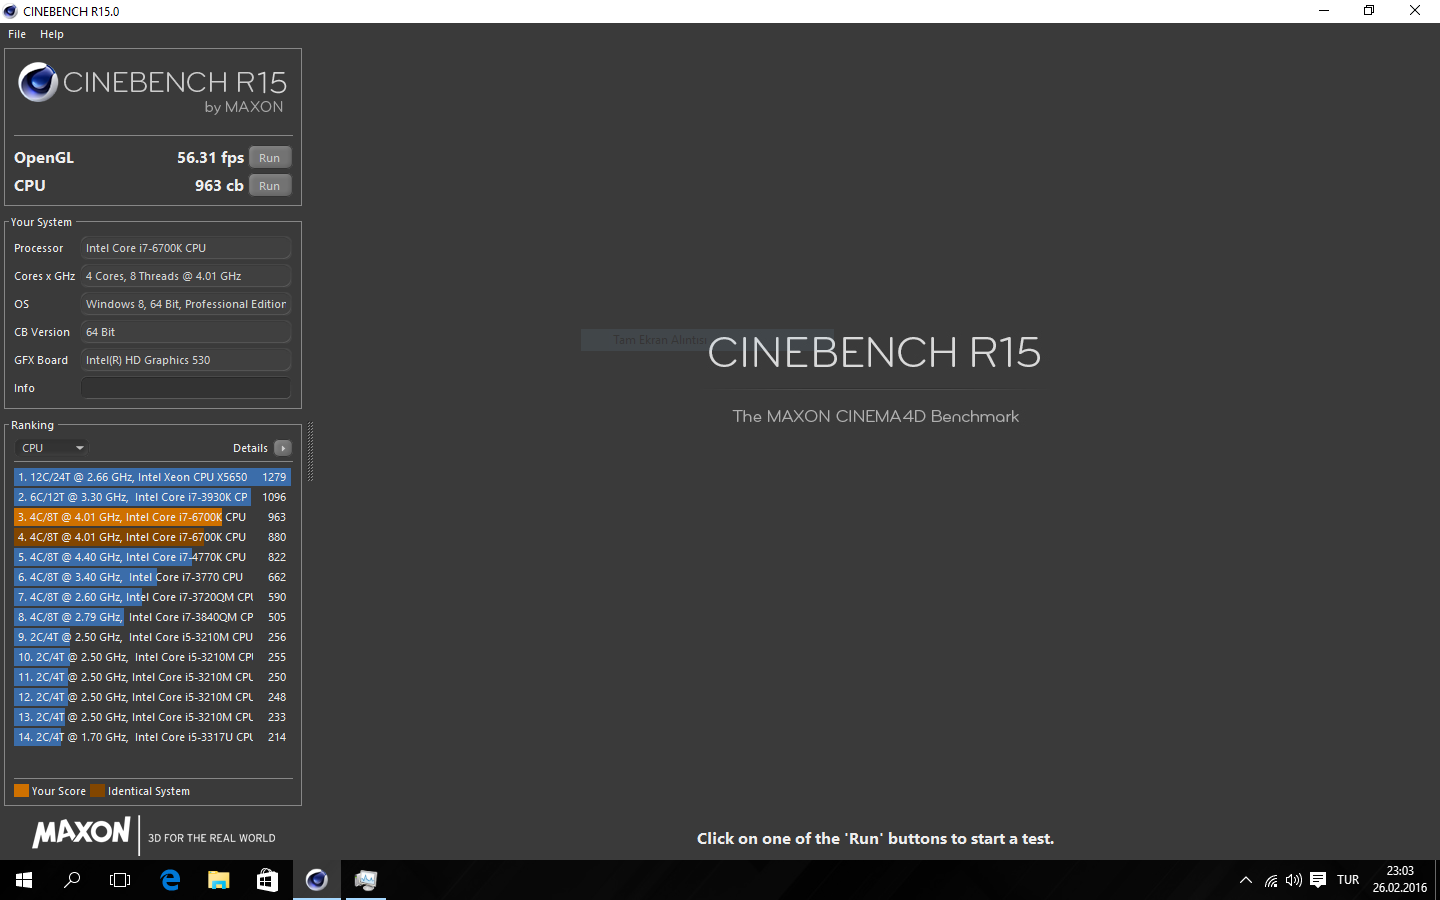Select ranking row 11 with score 250
Screen dimensions: 1440x900
pos(152,677)
